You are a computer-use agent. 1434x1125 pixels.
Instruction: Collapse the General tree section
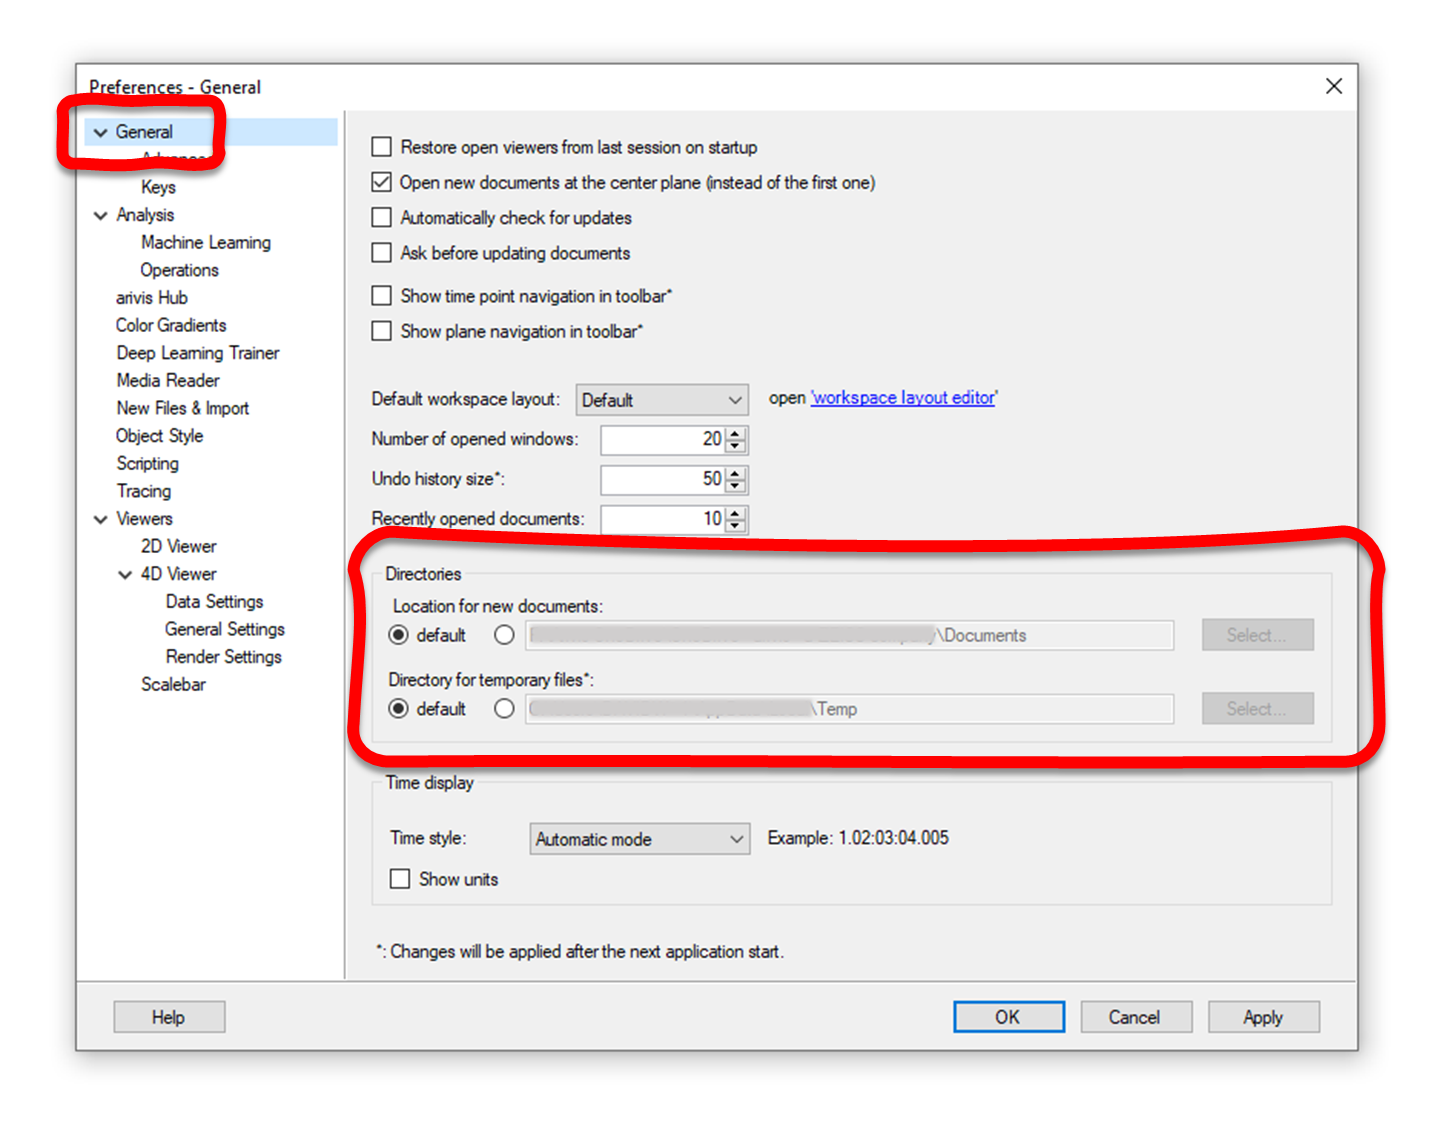click(x=101, y=131)
